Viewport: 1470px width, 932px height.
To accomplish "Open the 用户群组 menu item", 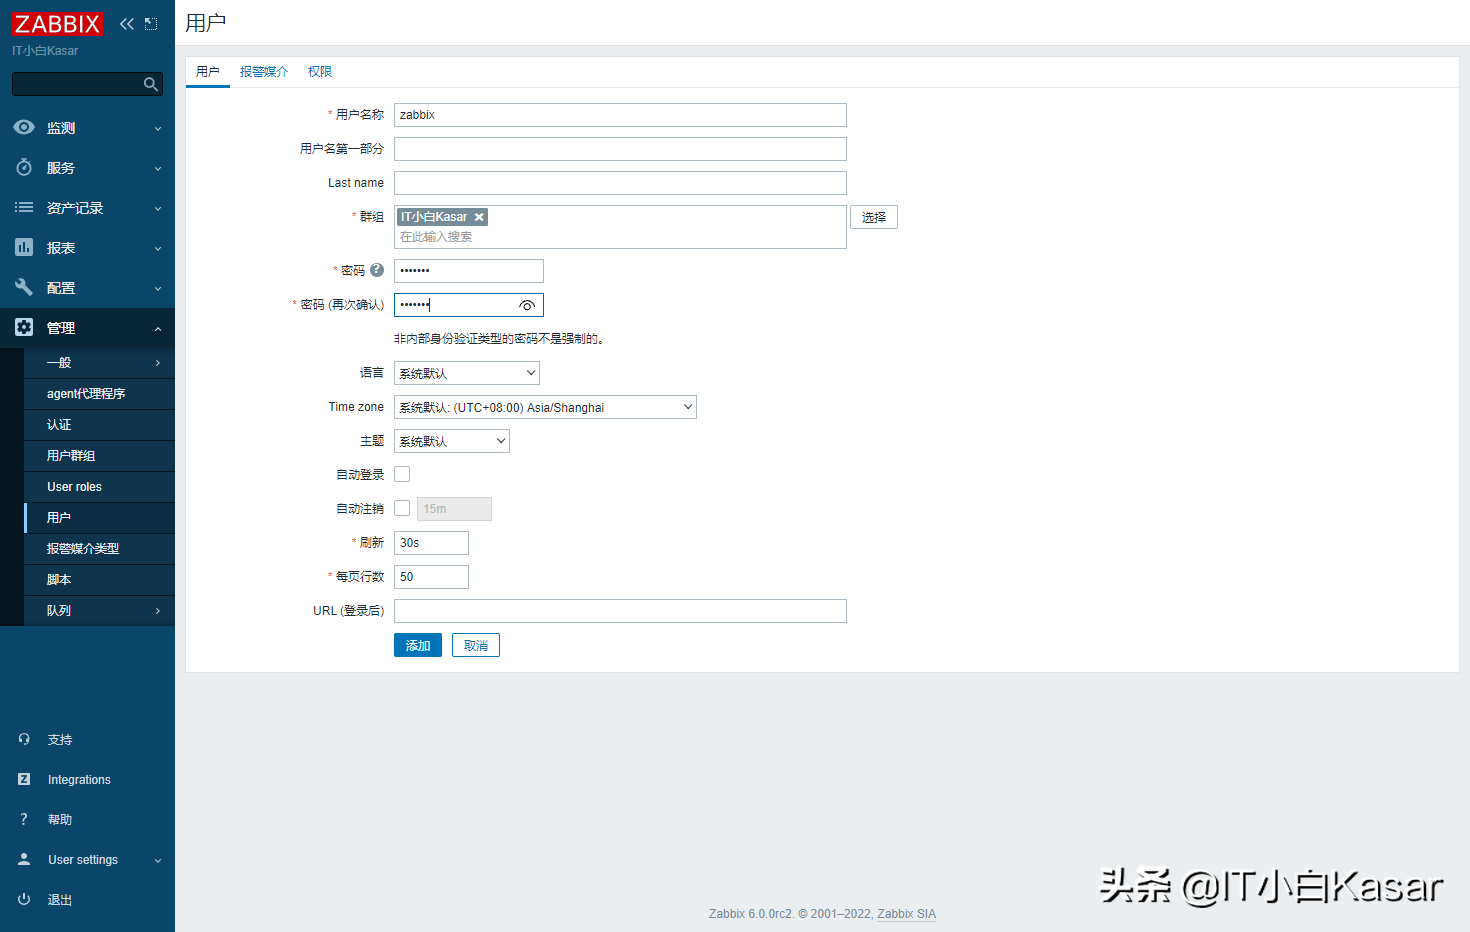I will [x=99, y=456].
